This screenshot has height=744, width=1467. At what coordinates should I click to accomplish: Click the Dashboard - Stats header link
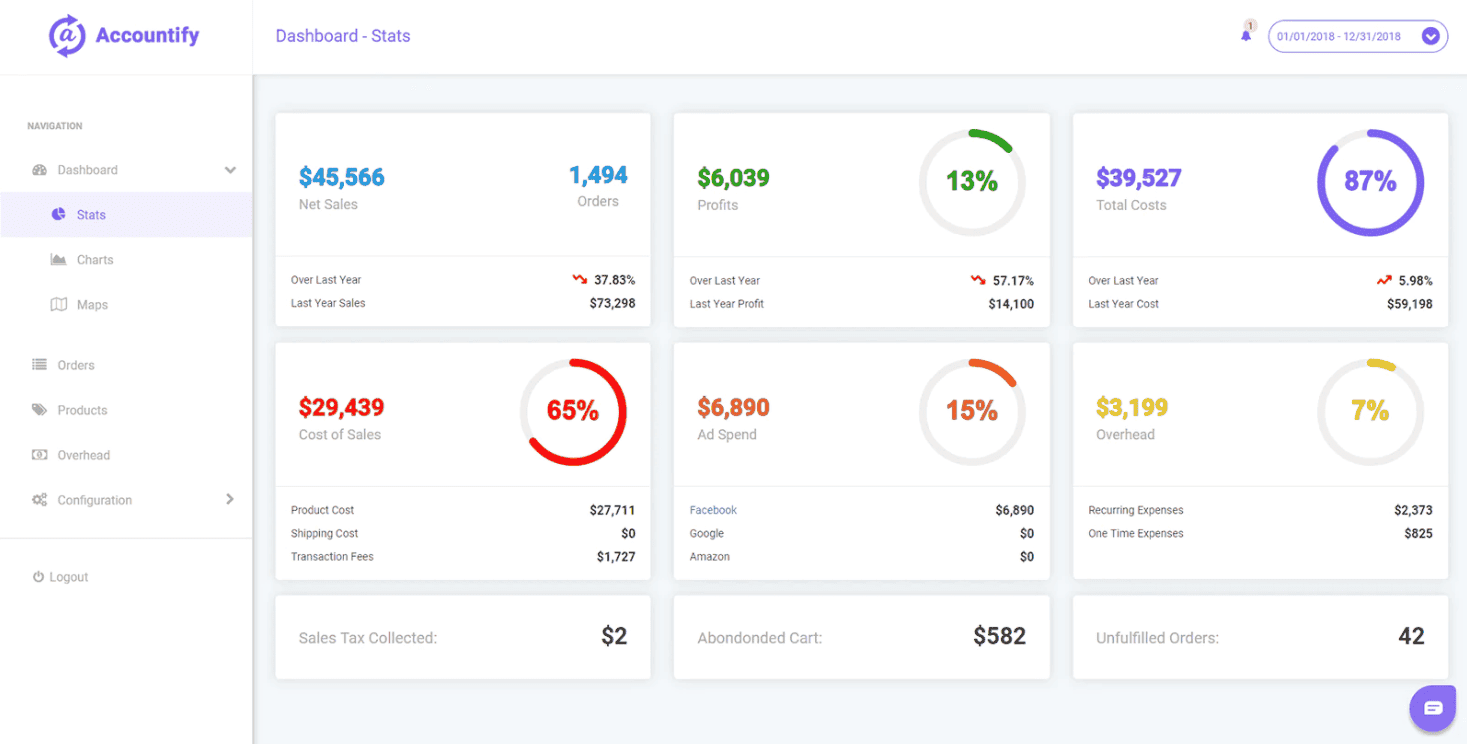(343, 36)
